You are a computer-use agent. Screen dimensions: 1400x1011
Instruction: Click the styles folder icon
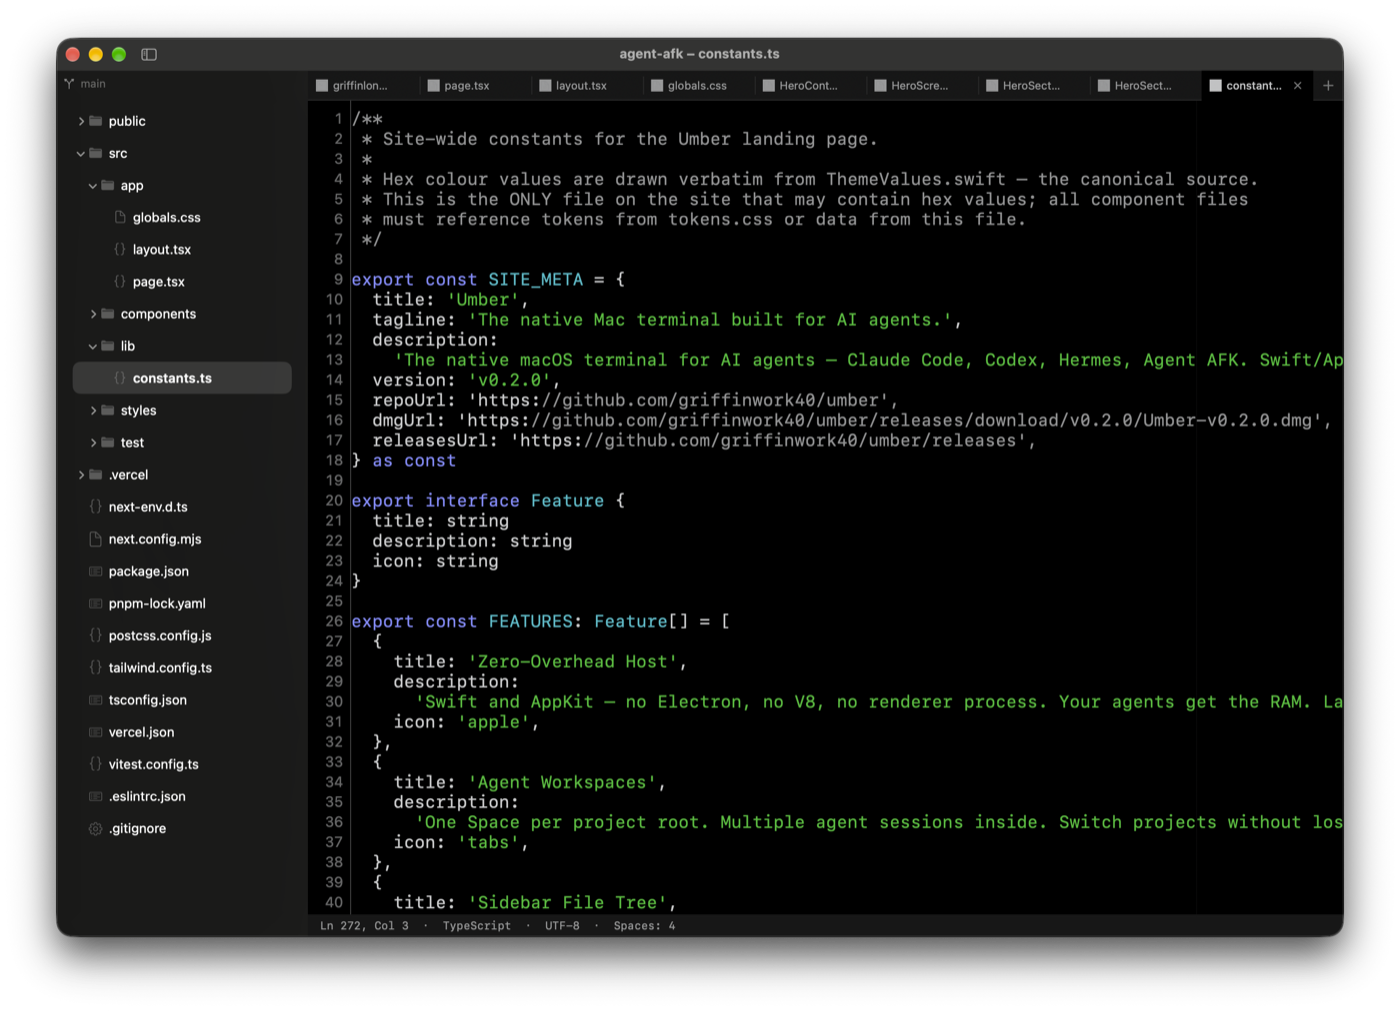[x=108, y=410]
